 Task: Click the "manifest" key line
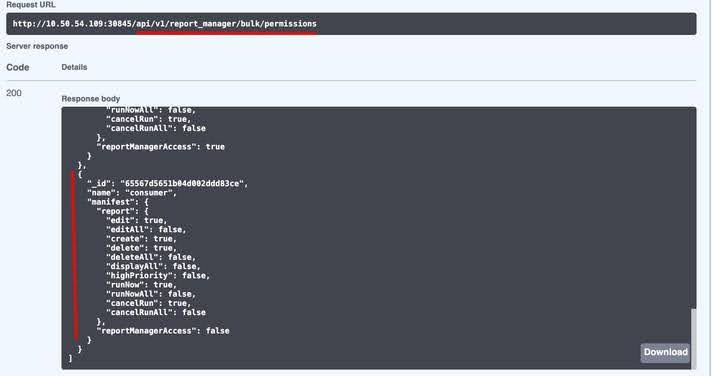(118, 202)
